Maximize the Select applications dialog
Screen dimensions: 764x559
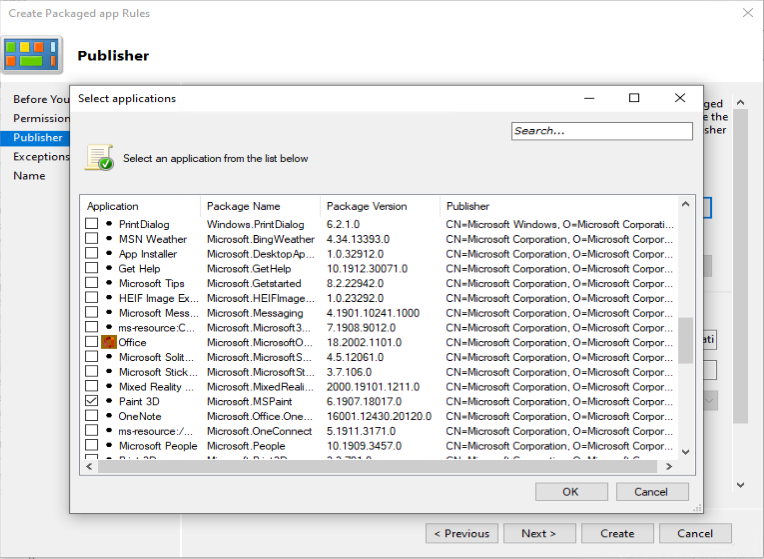coord(634,98)
